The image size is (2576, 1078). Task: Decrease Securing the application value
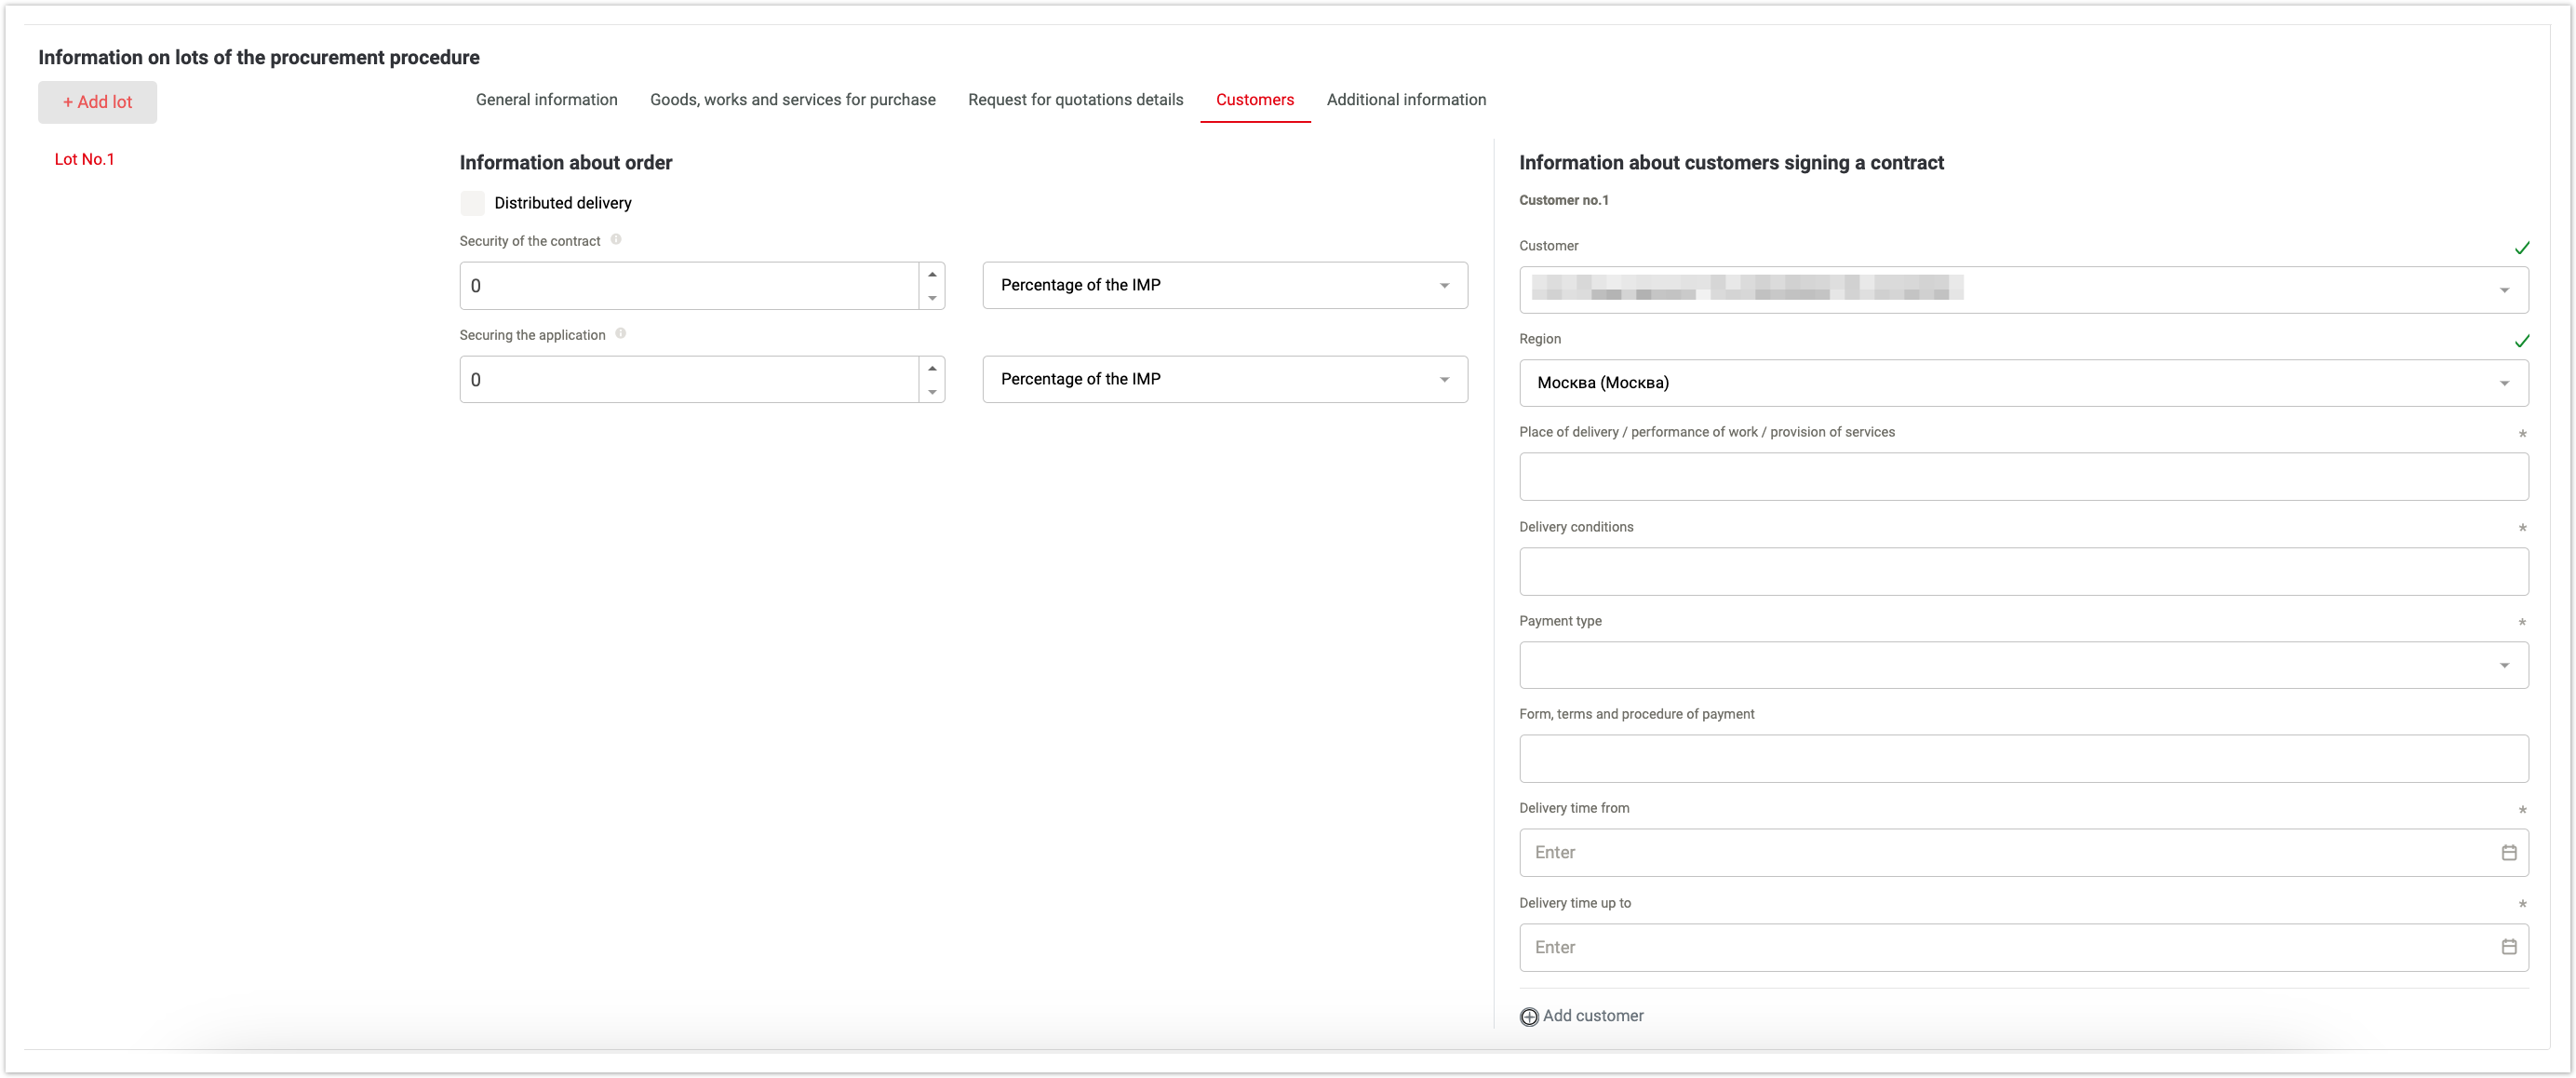click(x=932, y=391)
